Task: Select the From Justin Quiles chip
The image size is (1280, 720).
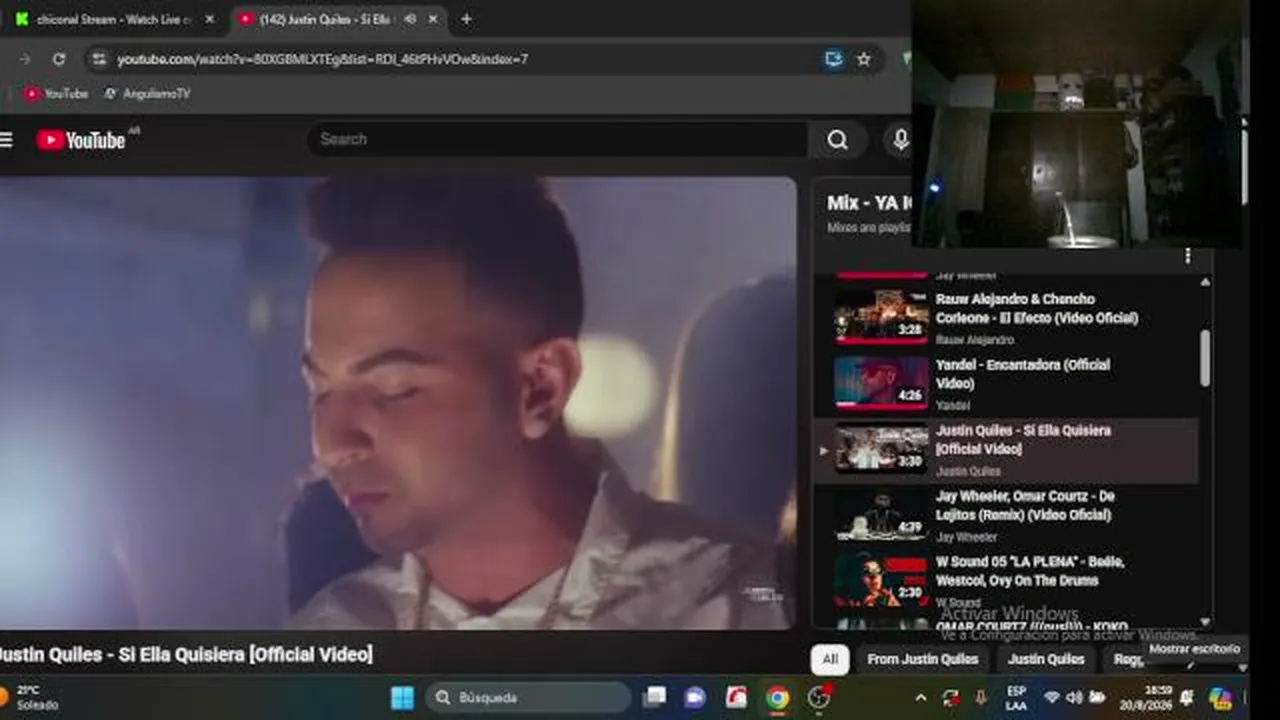Action: [923, 659]
